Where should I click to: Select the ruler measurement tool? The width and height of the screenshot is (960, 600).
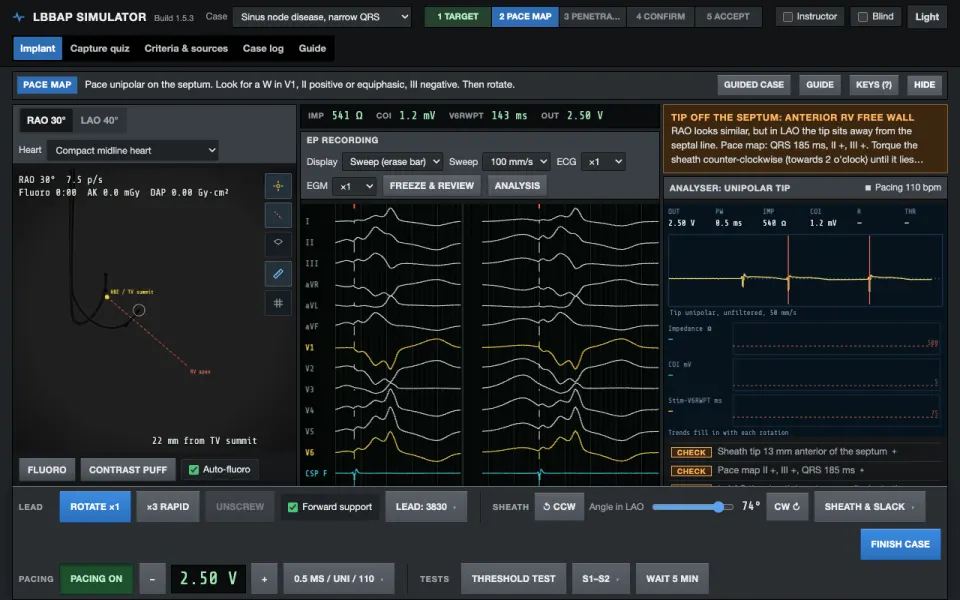click(278, 274)
